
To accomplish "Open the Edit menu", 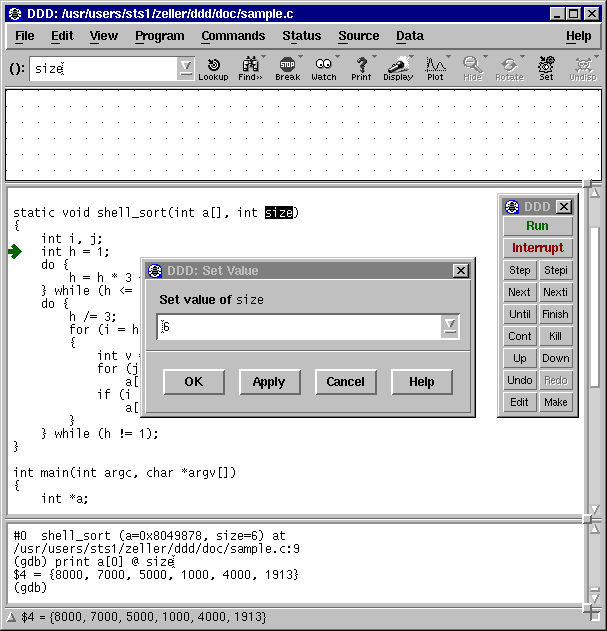I will pos(62,36).
